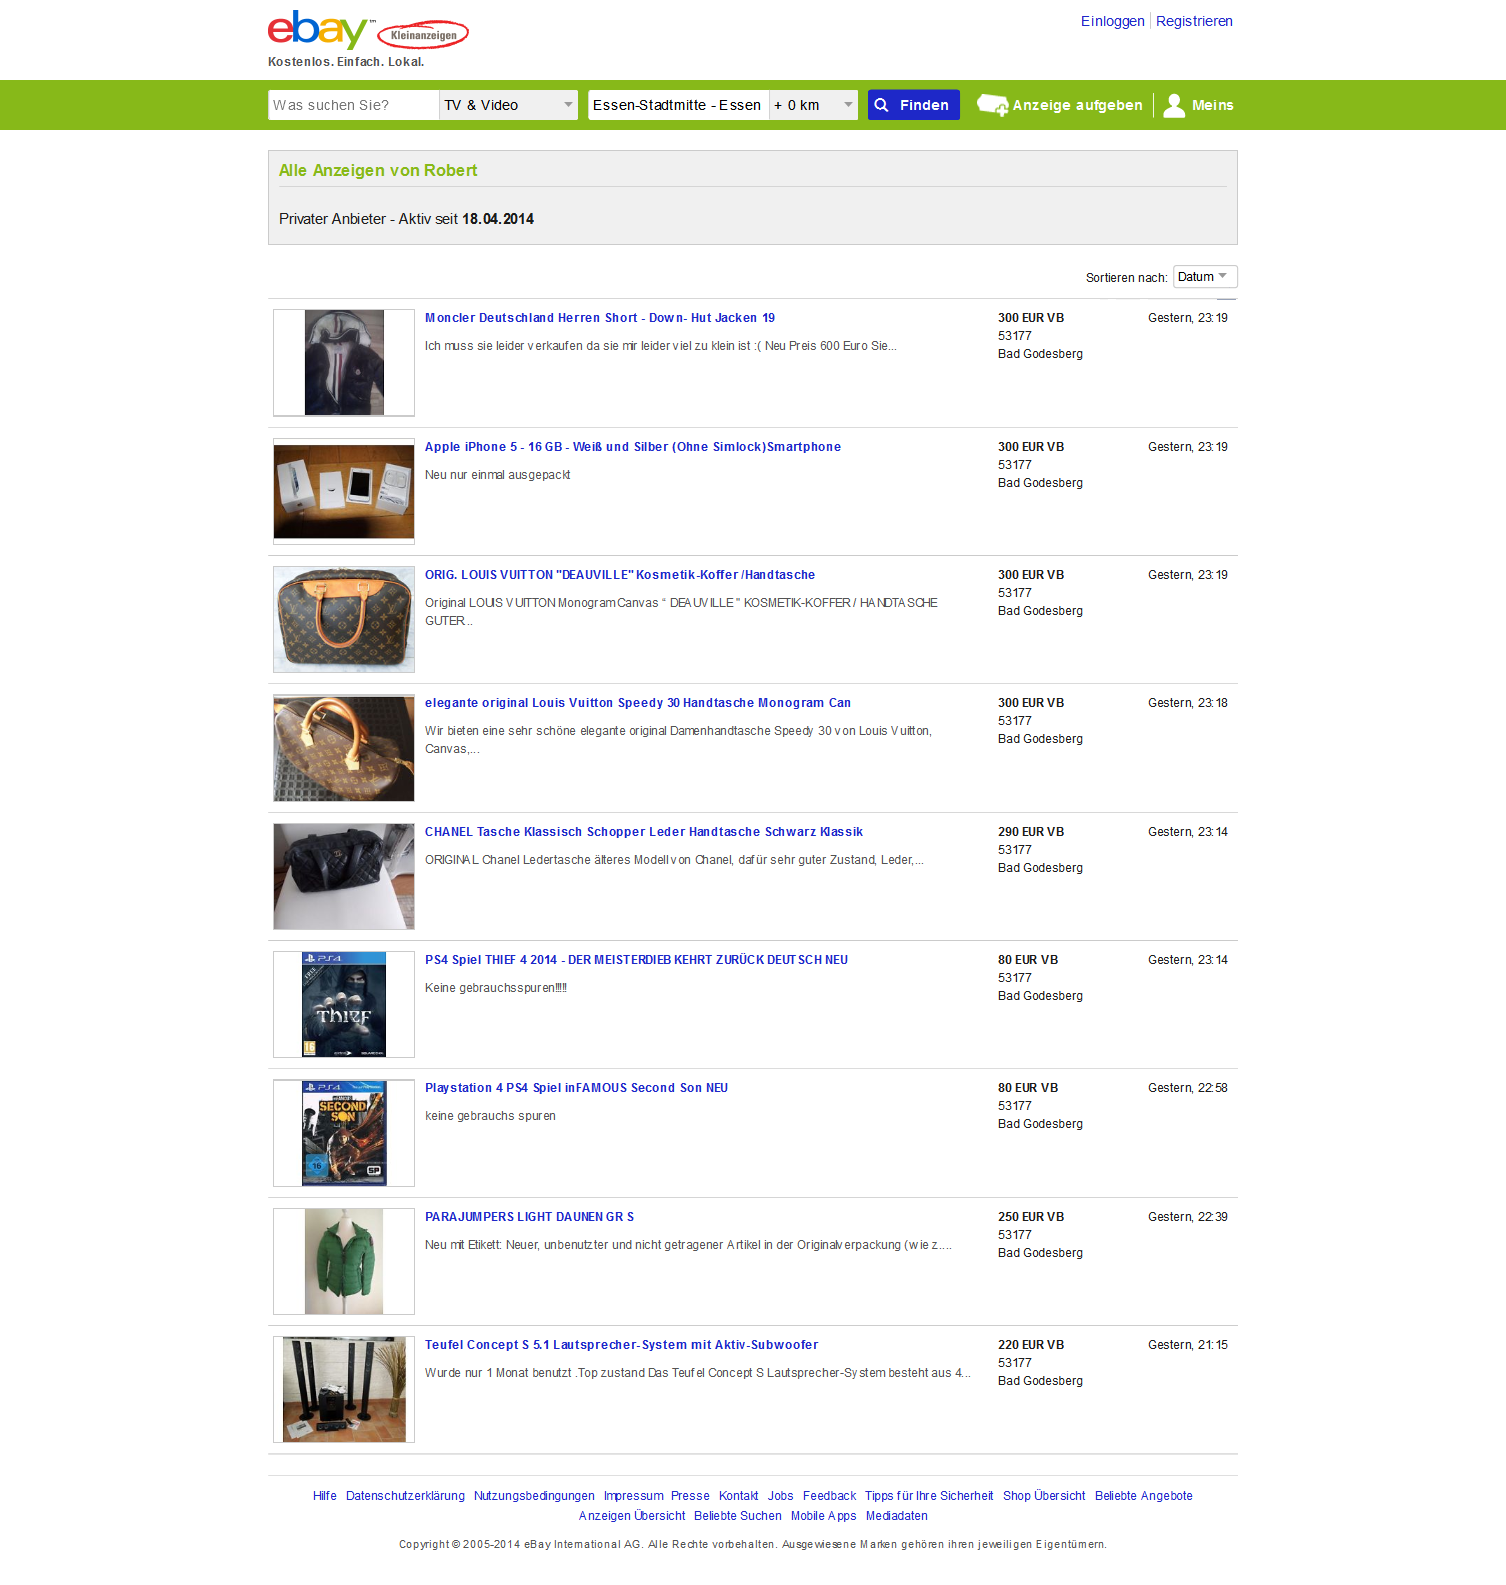Open the PS4 THIEF game thumbnail
Image resolution: width=1506 pixels, height=1585 pixels.
[x=344, y=1004]
